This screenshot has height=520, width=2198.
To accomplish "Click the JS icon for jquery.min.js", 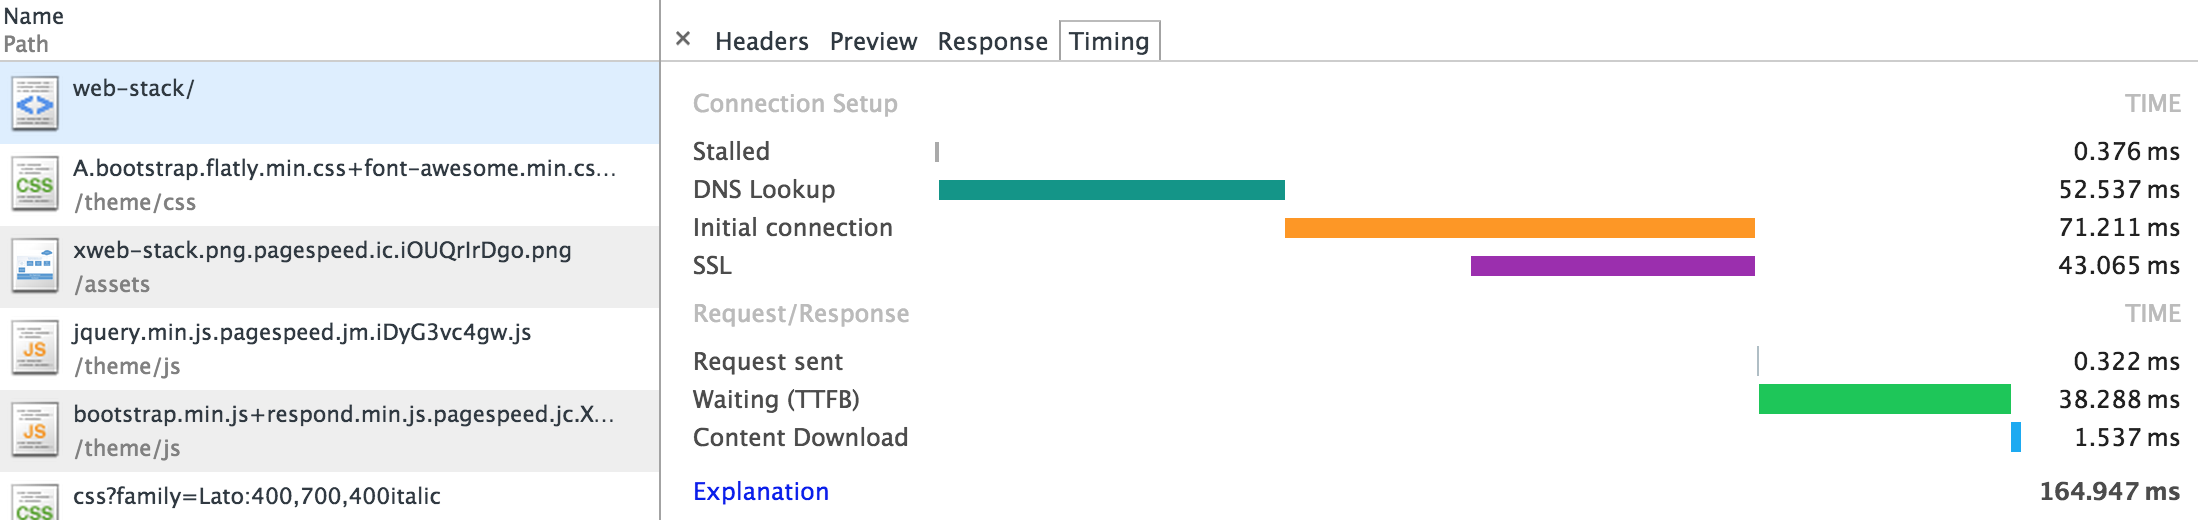I will pyautogui.click(x=35, y=349).
